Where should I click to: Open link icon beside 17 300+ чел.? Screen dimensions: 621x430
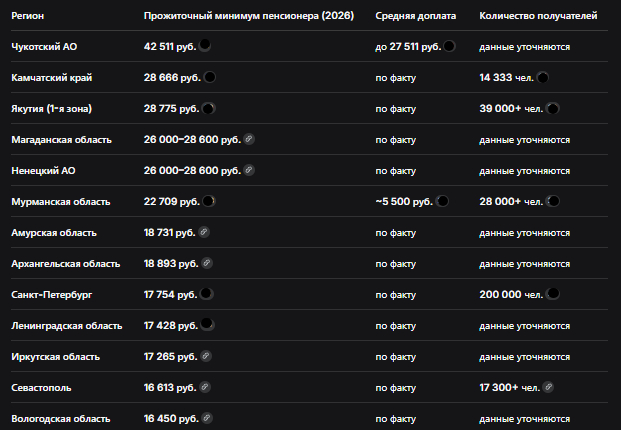point(548,387)
